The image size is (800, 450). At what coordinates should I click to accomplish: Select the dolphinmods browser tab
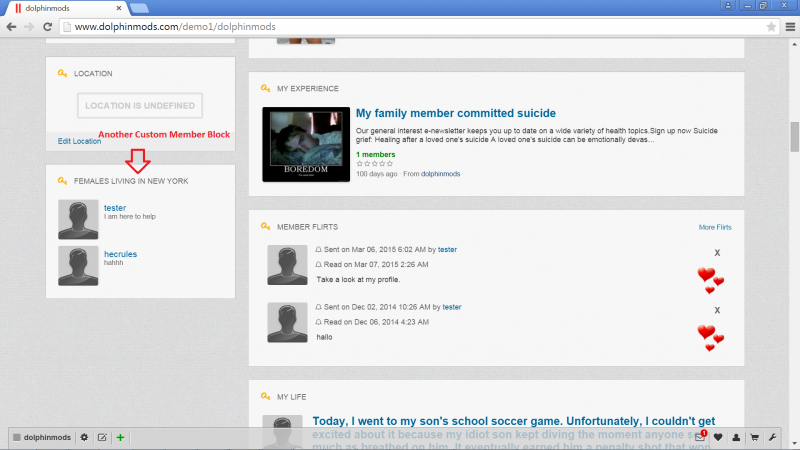coord(66,8)
